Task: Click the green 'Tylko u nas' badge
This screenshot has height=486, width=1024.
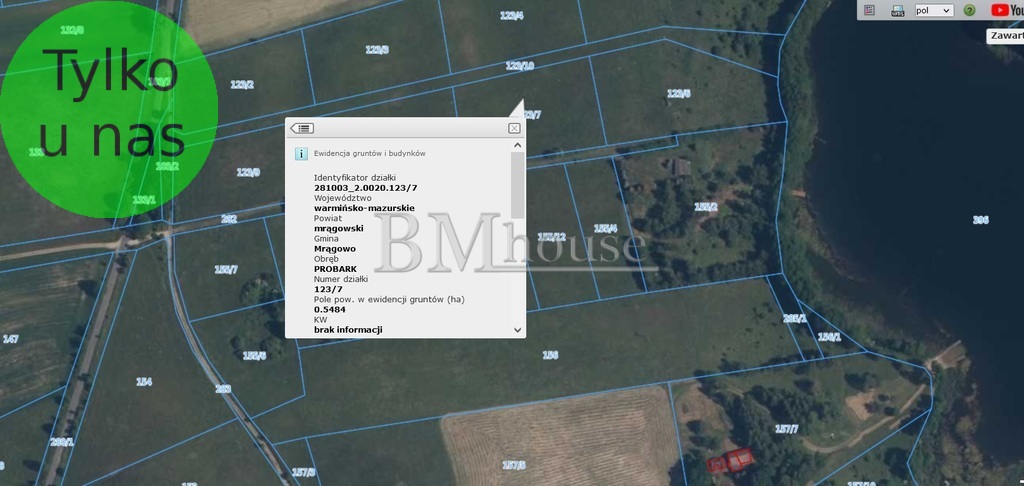Action: [108, 108]
